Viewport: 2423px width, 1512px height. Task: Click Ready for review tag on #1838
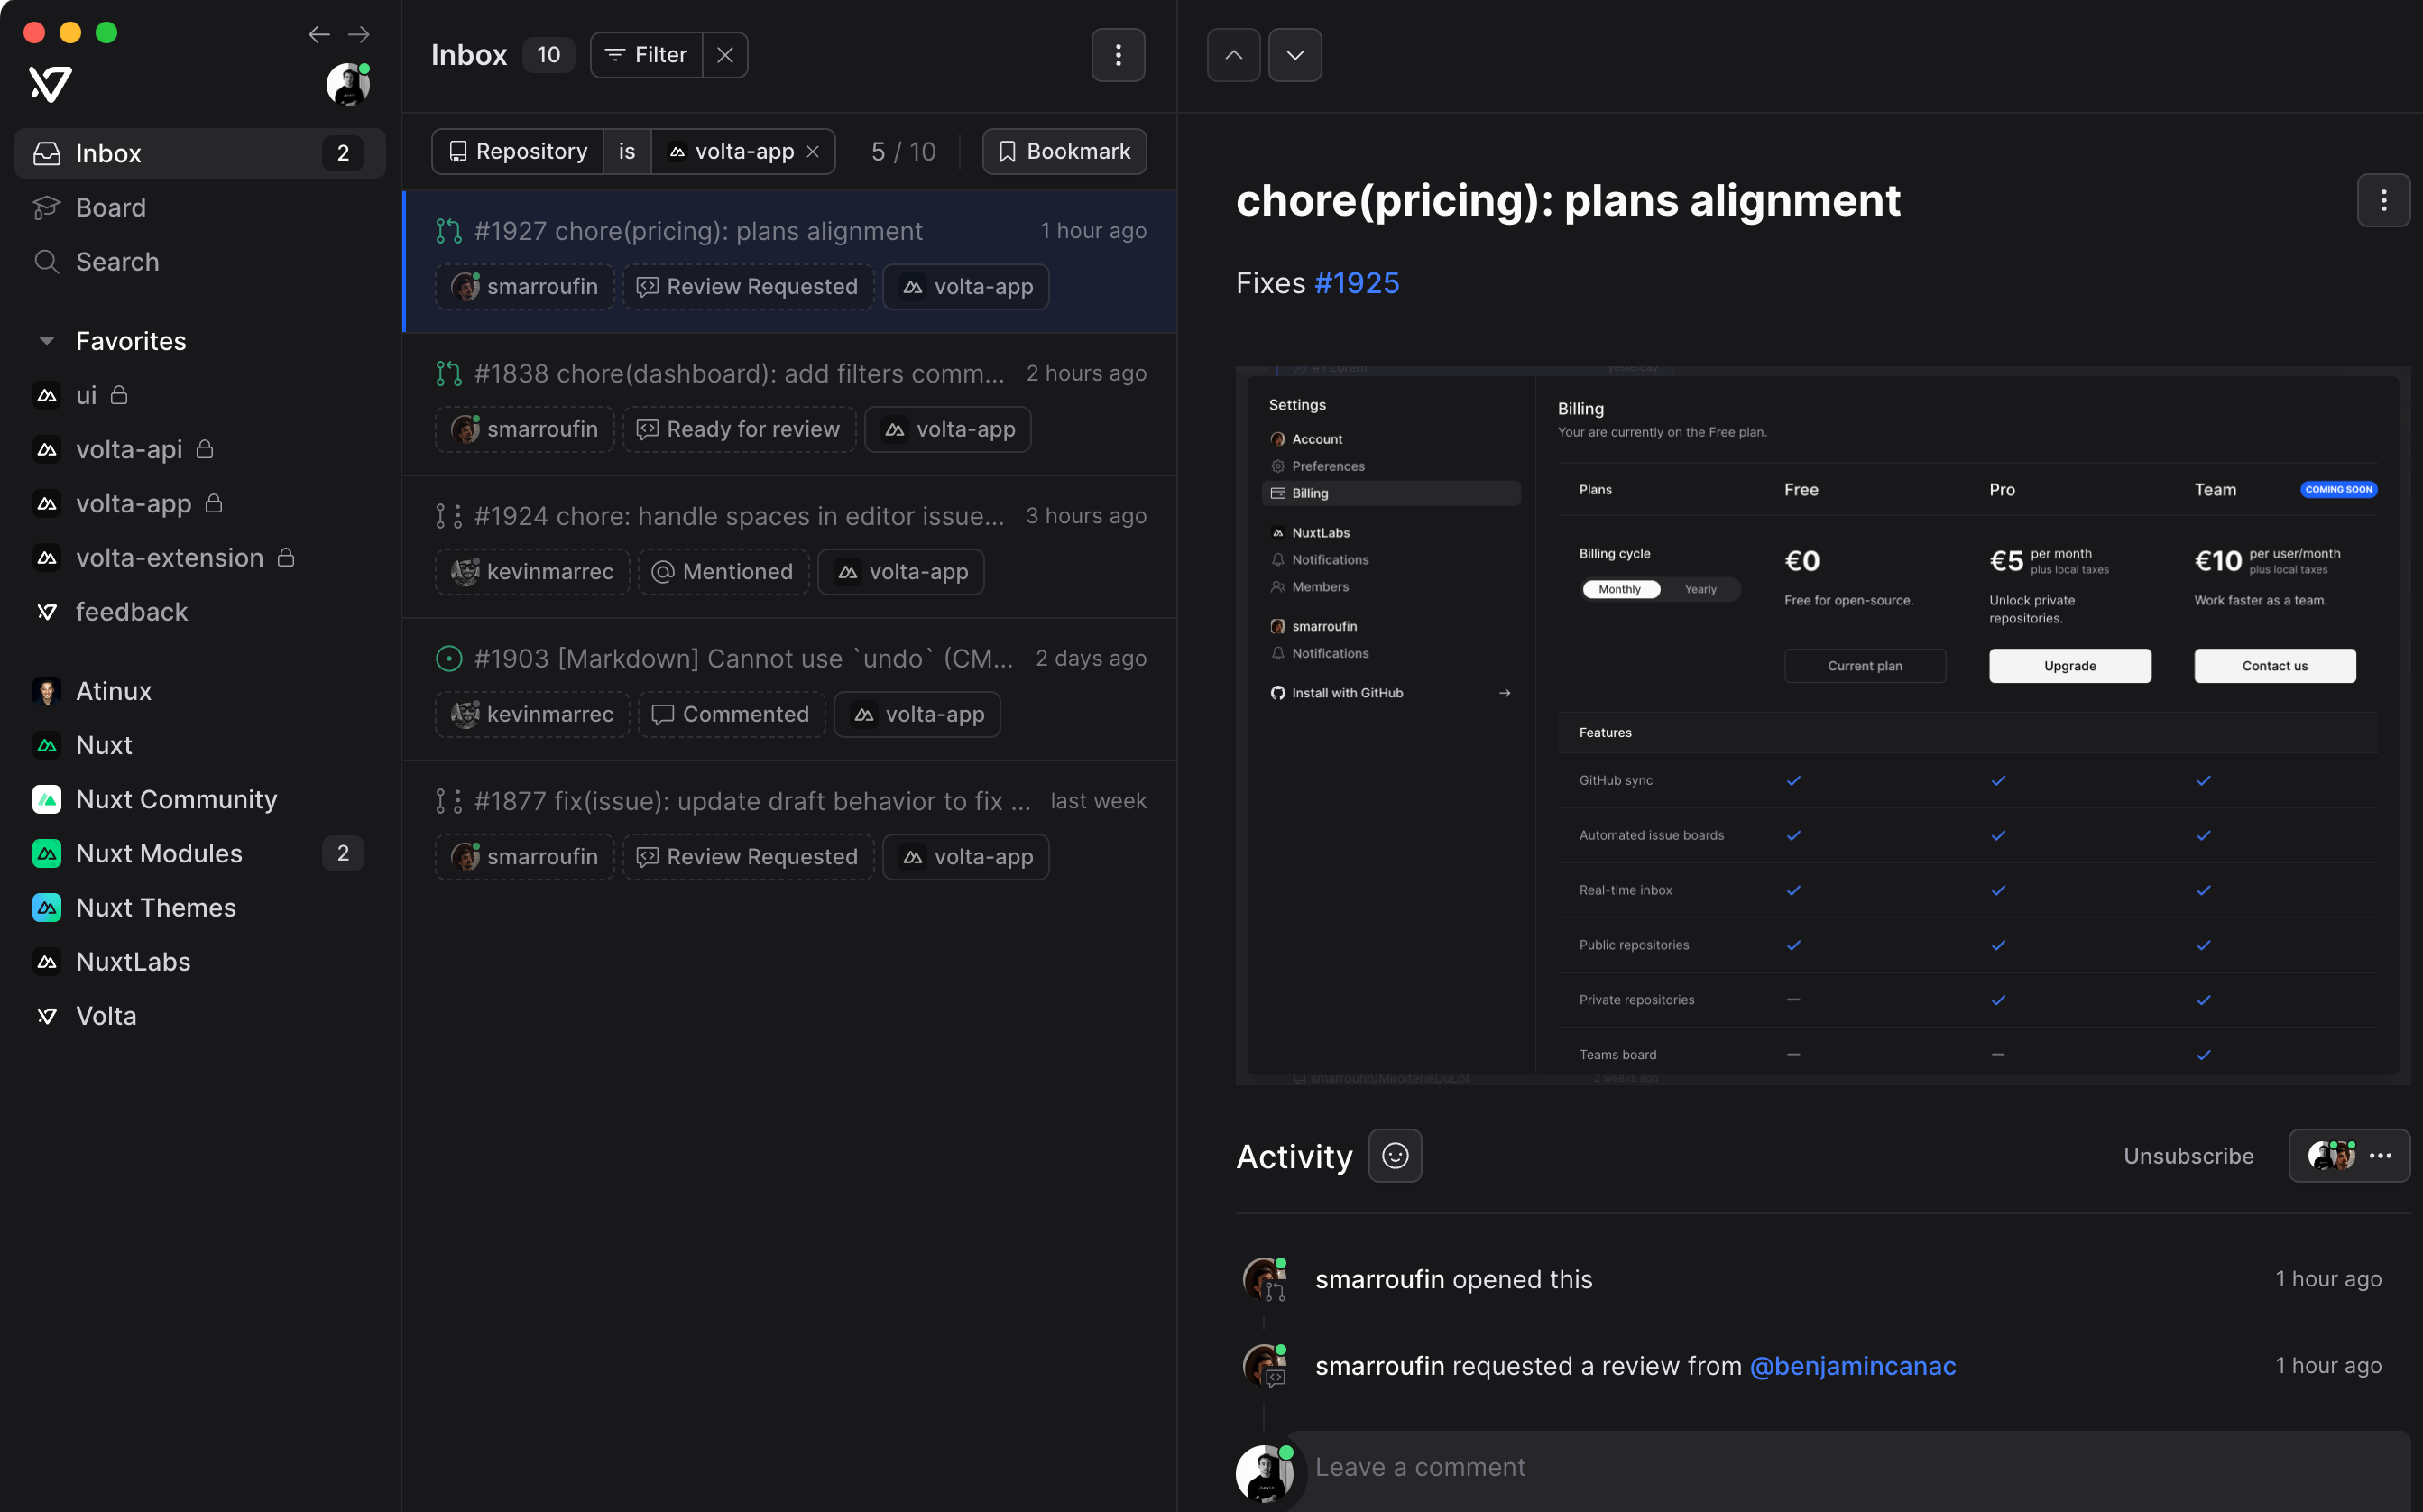[739, 429]
